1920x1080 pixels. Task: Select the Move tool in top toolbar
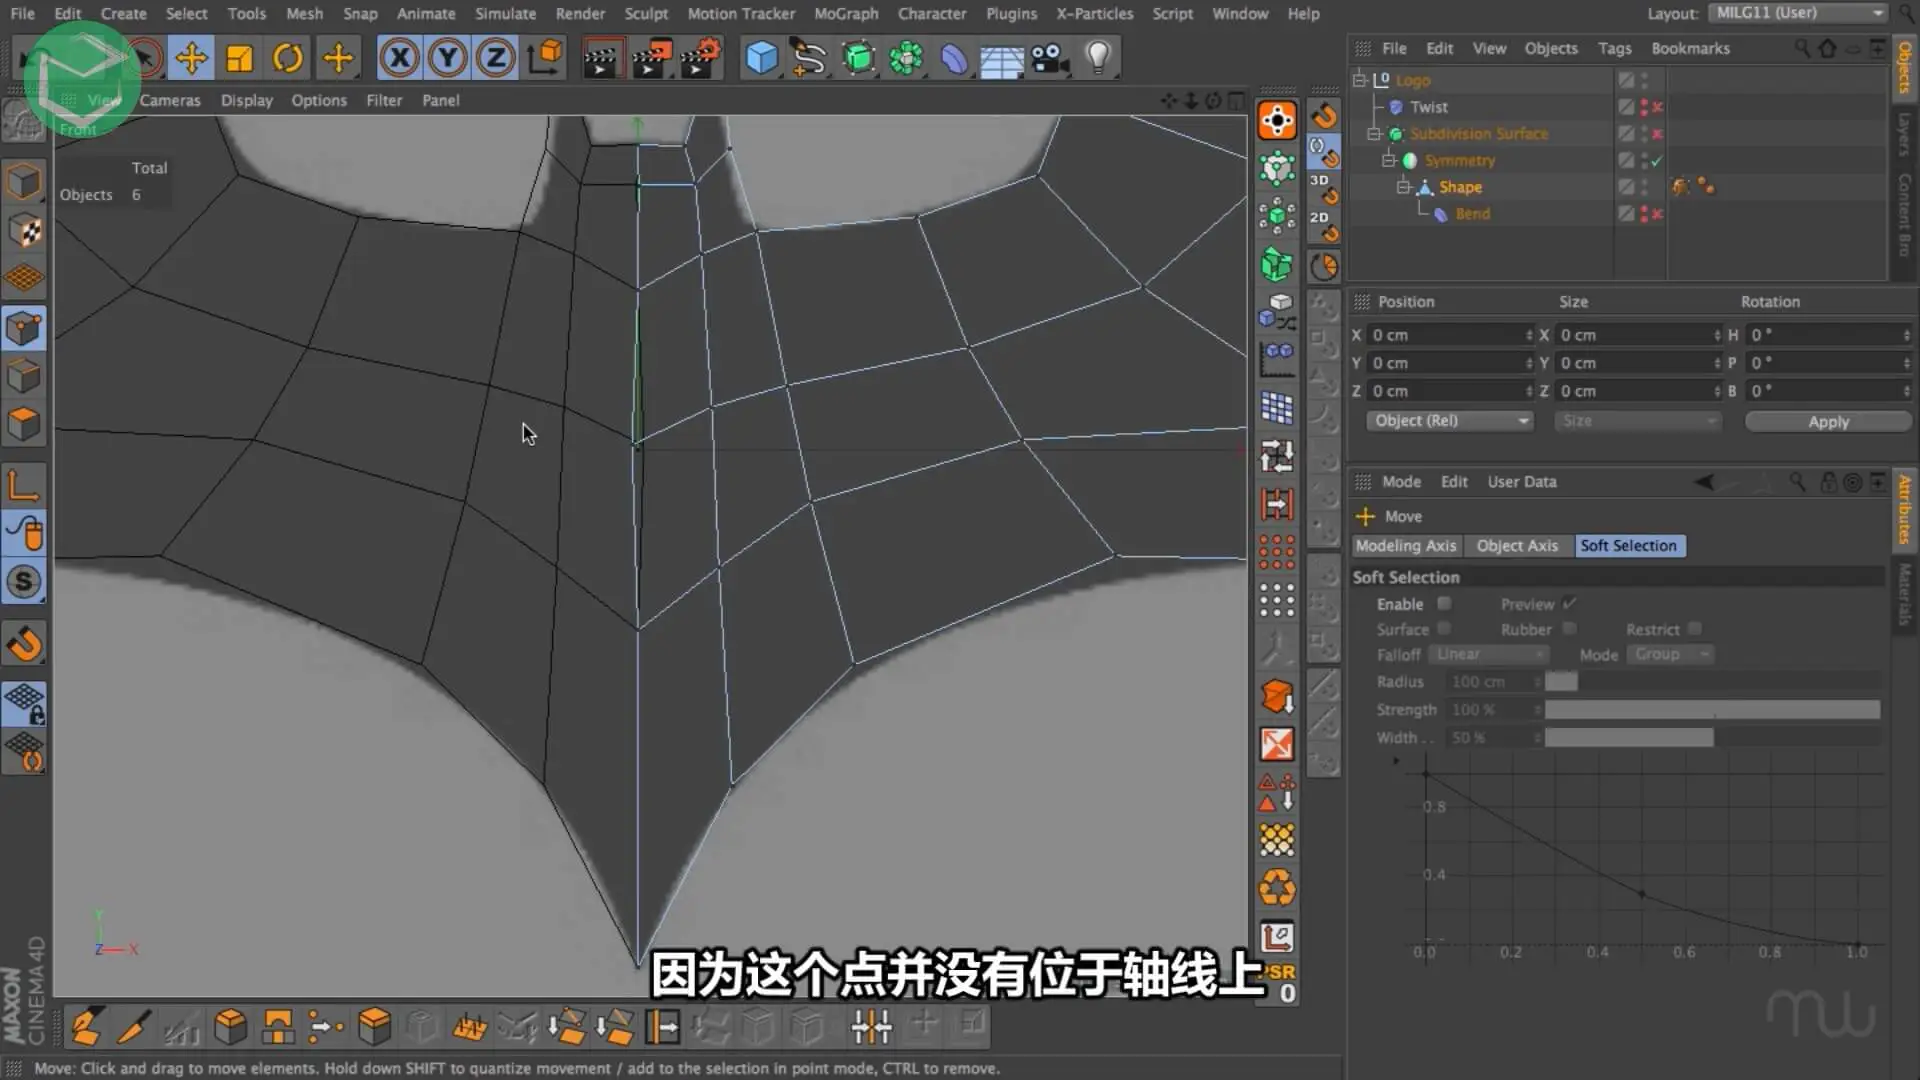(191, 58)
